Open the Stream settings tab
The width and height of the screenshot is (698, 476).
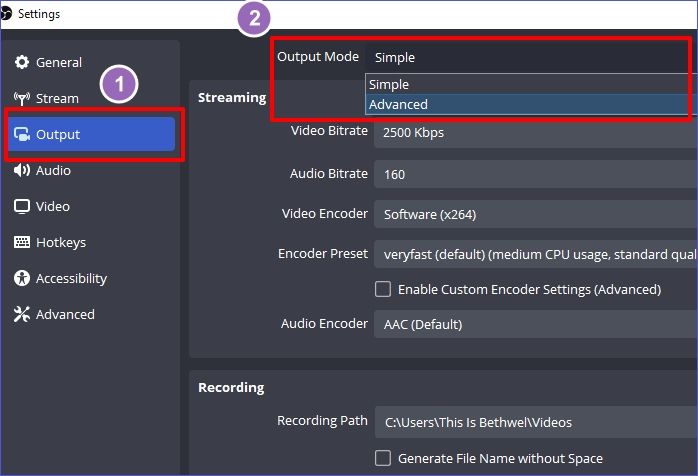pyautogui.click(x=91, y=98)
